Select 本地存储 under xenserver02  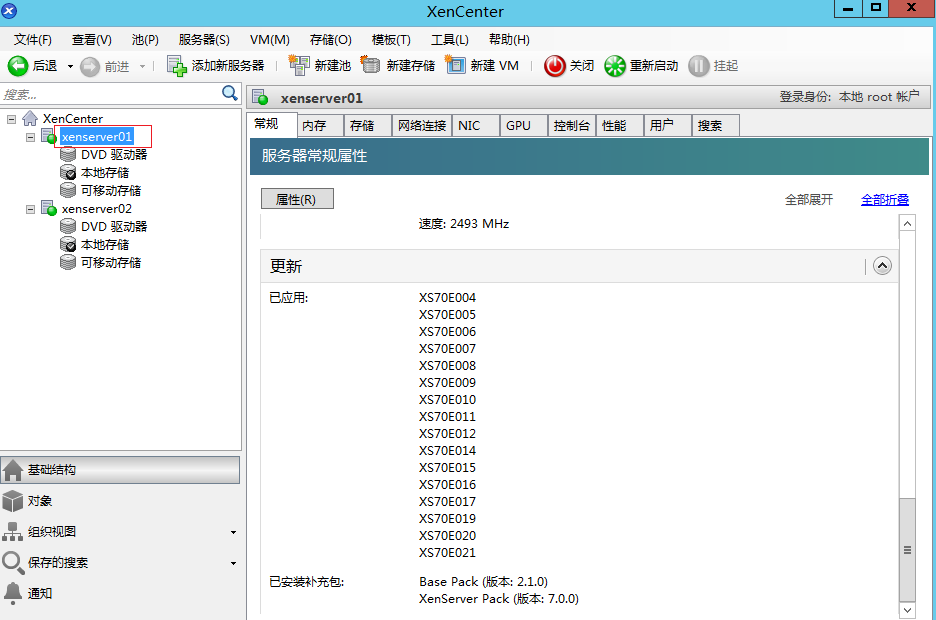[x=105, y=245]
